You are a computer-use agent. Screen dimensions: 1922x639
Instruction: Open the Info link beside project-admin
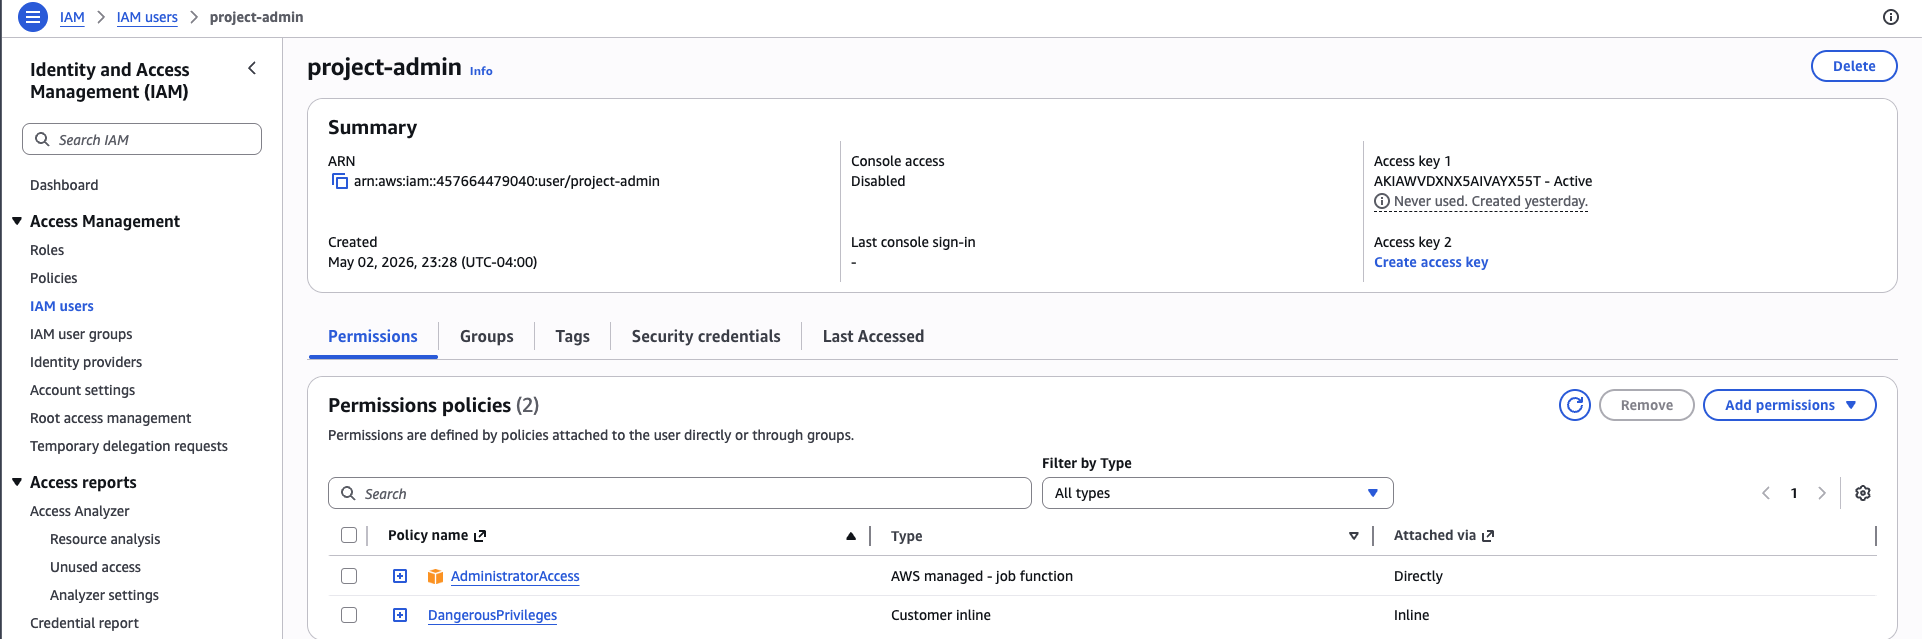click(481, 71)
